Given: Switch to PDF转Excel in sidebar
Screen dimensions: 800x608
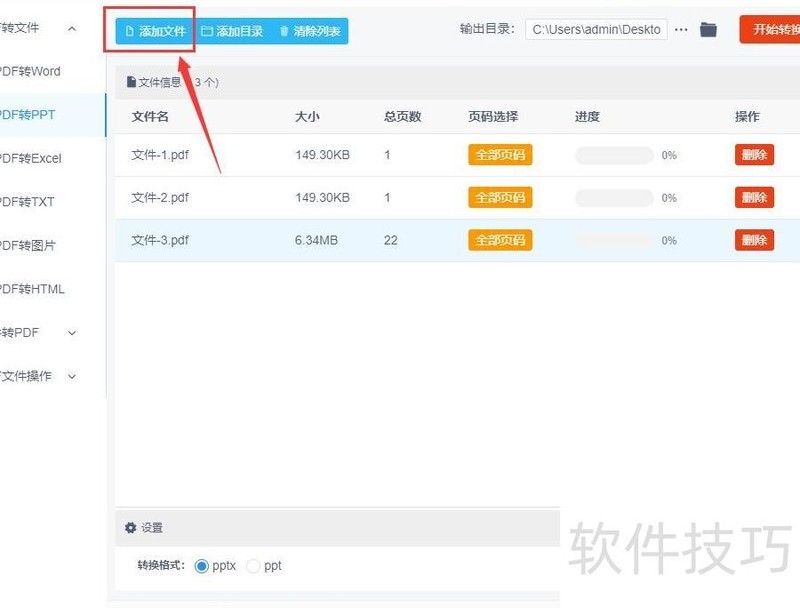Looking at the screenshot, I should pos(32,158).
